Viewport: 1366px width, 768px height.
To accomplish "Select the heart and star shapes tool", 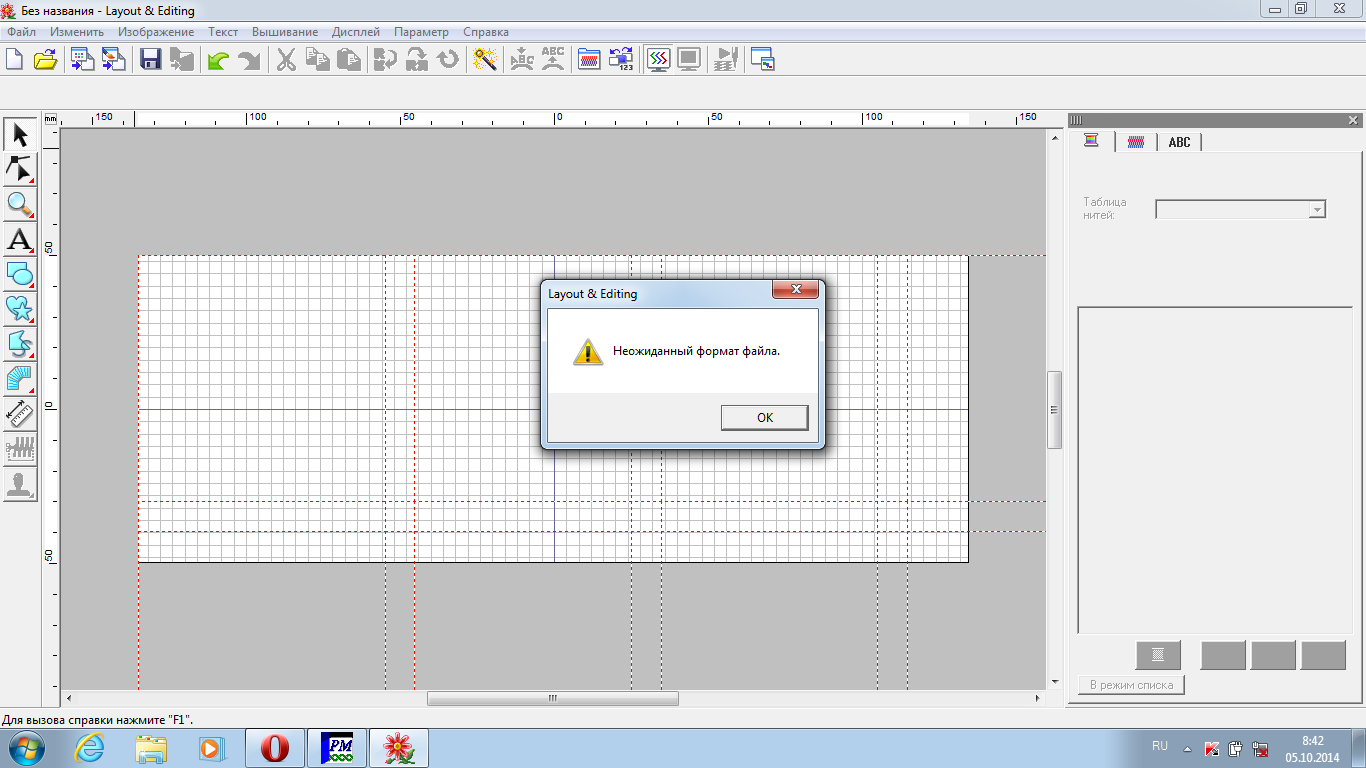I will (20, 309).
